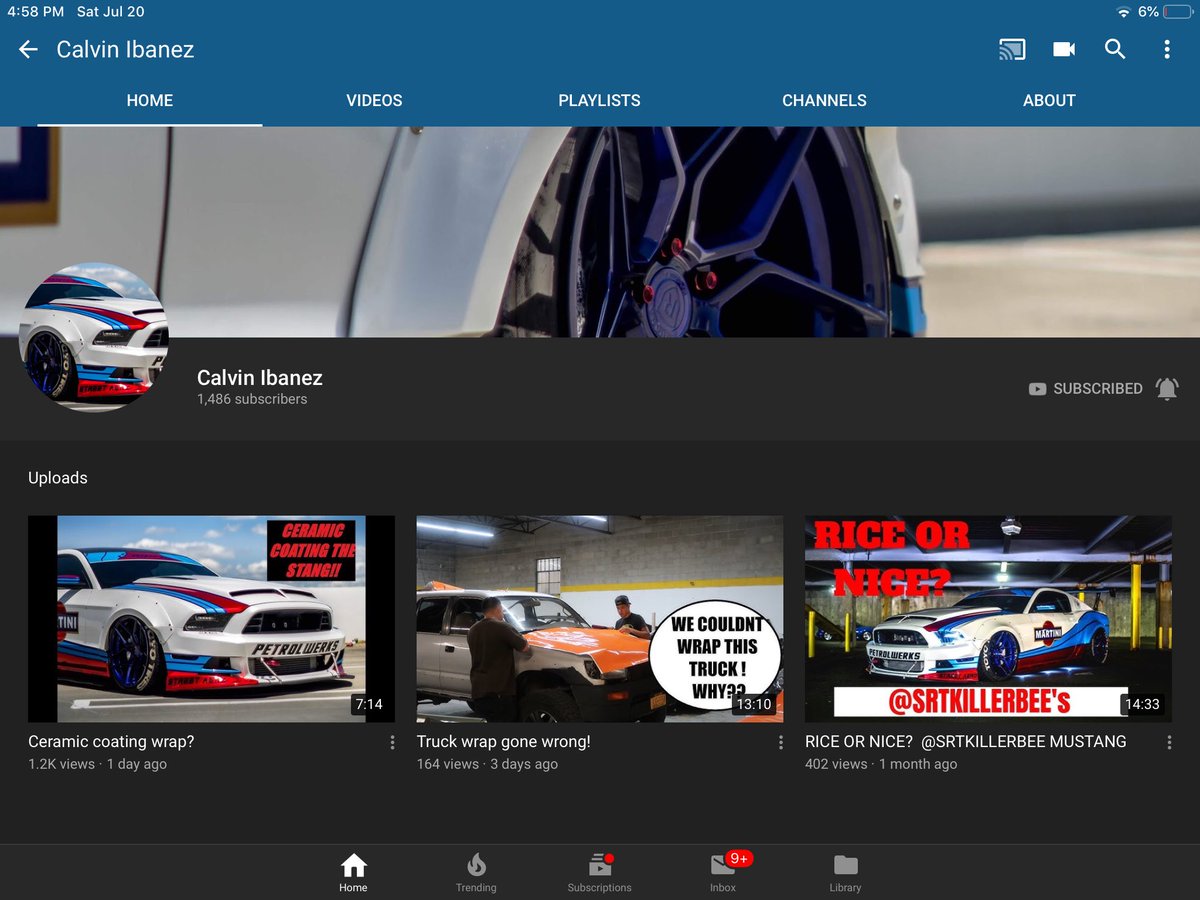Open the top bar overflow menu
The width and height of the screenshot is (1200, 900).
coord(1166,49)
